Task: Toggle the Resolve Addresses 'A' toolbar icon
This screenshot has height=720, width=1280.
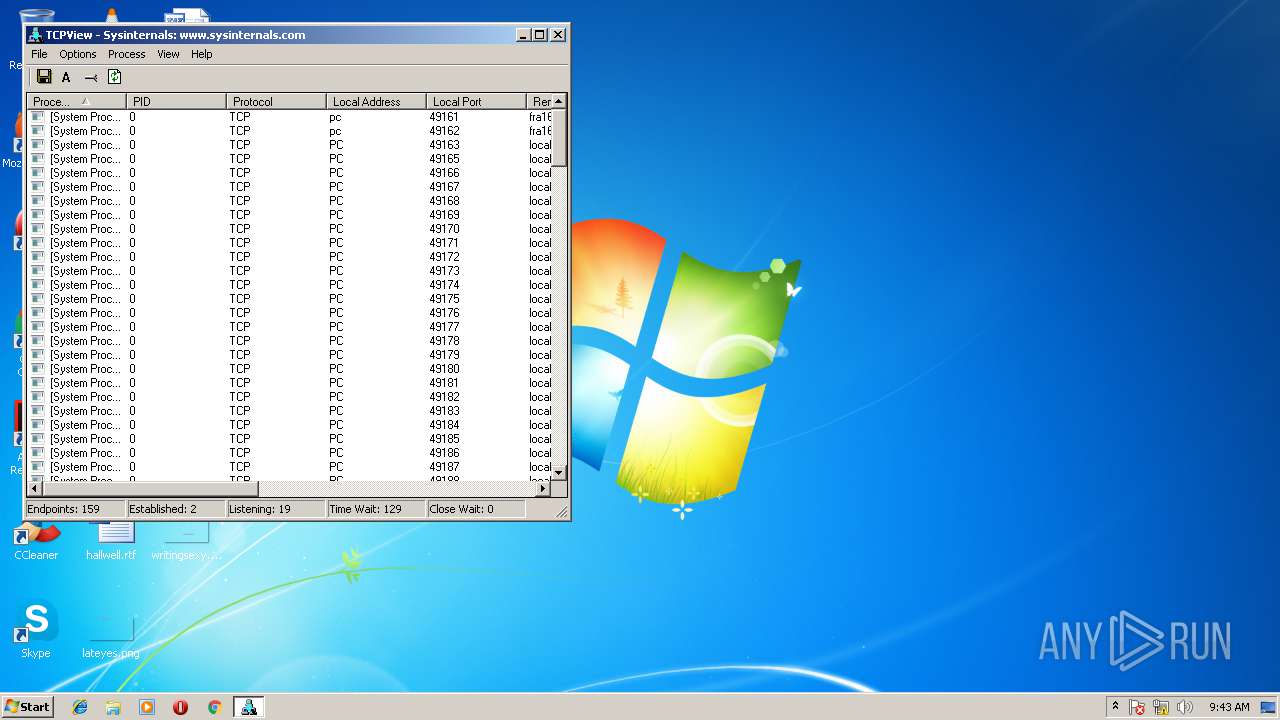Action: (x=66, y=77)
